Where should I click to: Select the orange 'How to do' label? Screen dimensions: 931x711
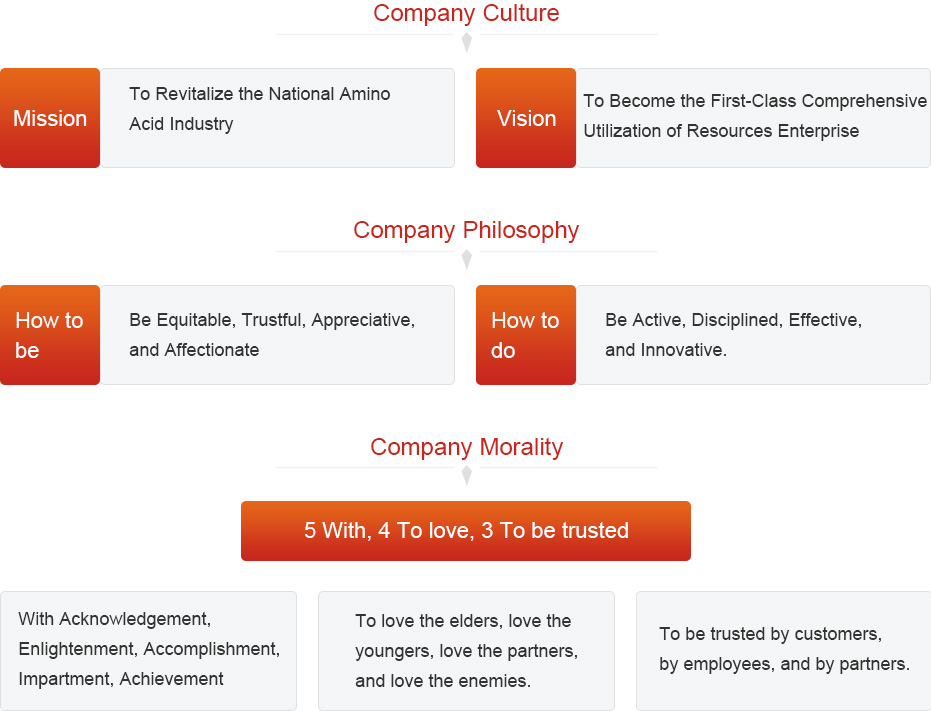pos(526,335)
